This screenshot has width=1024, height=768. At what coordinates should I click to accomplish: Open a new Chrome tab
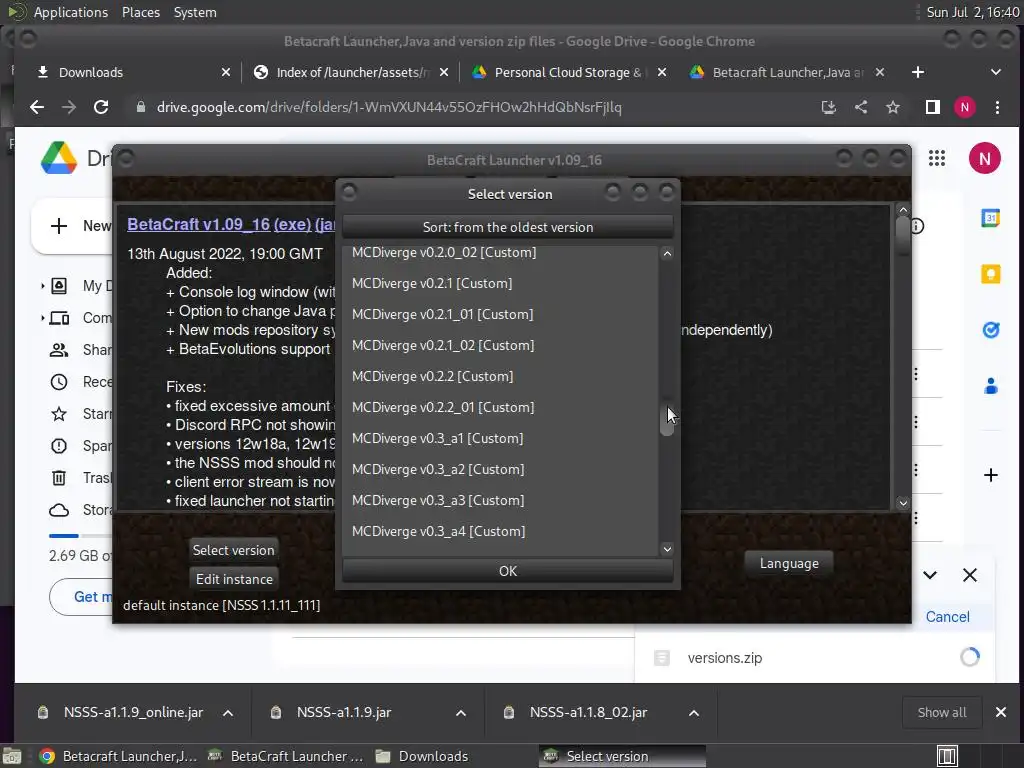coord(918,72)
